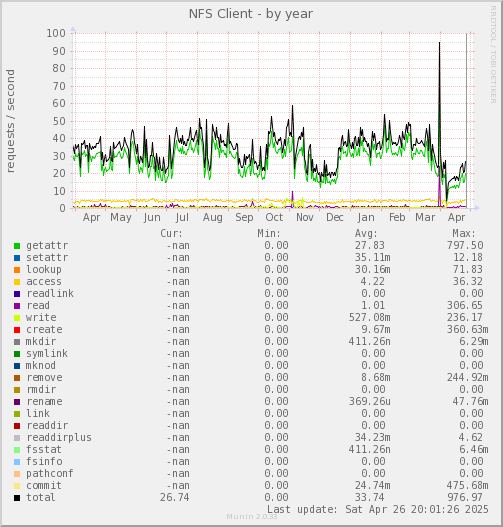Click the graph title NFS Client - by year

click(x=251, y=14)
